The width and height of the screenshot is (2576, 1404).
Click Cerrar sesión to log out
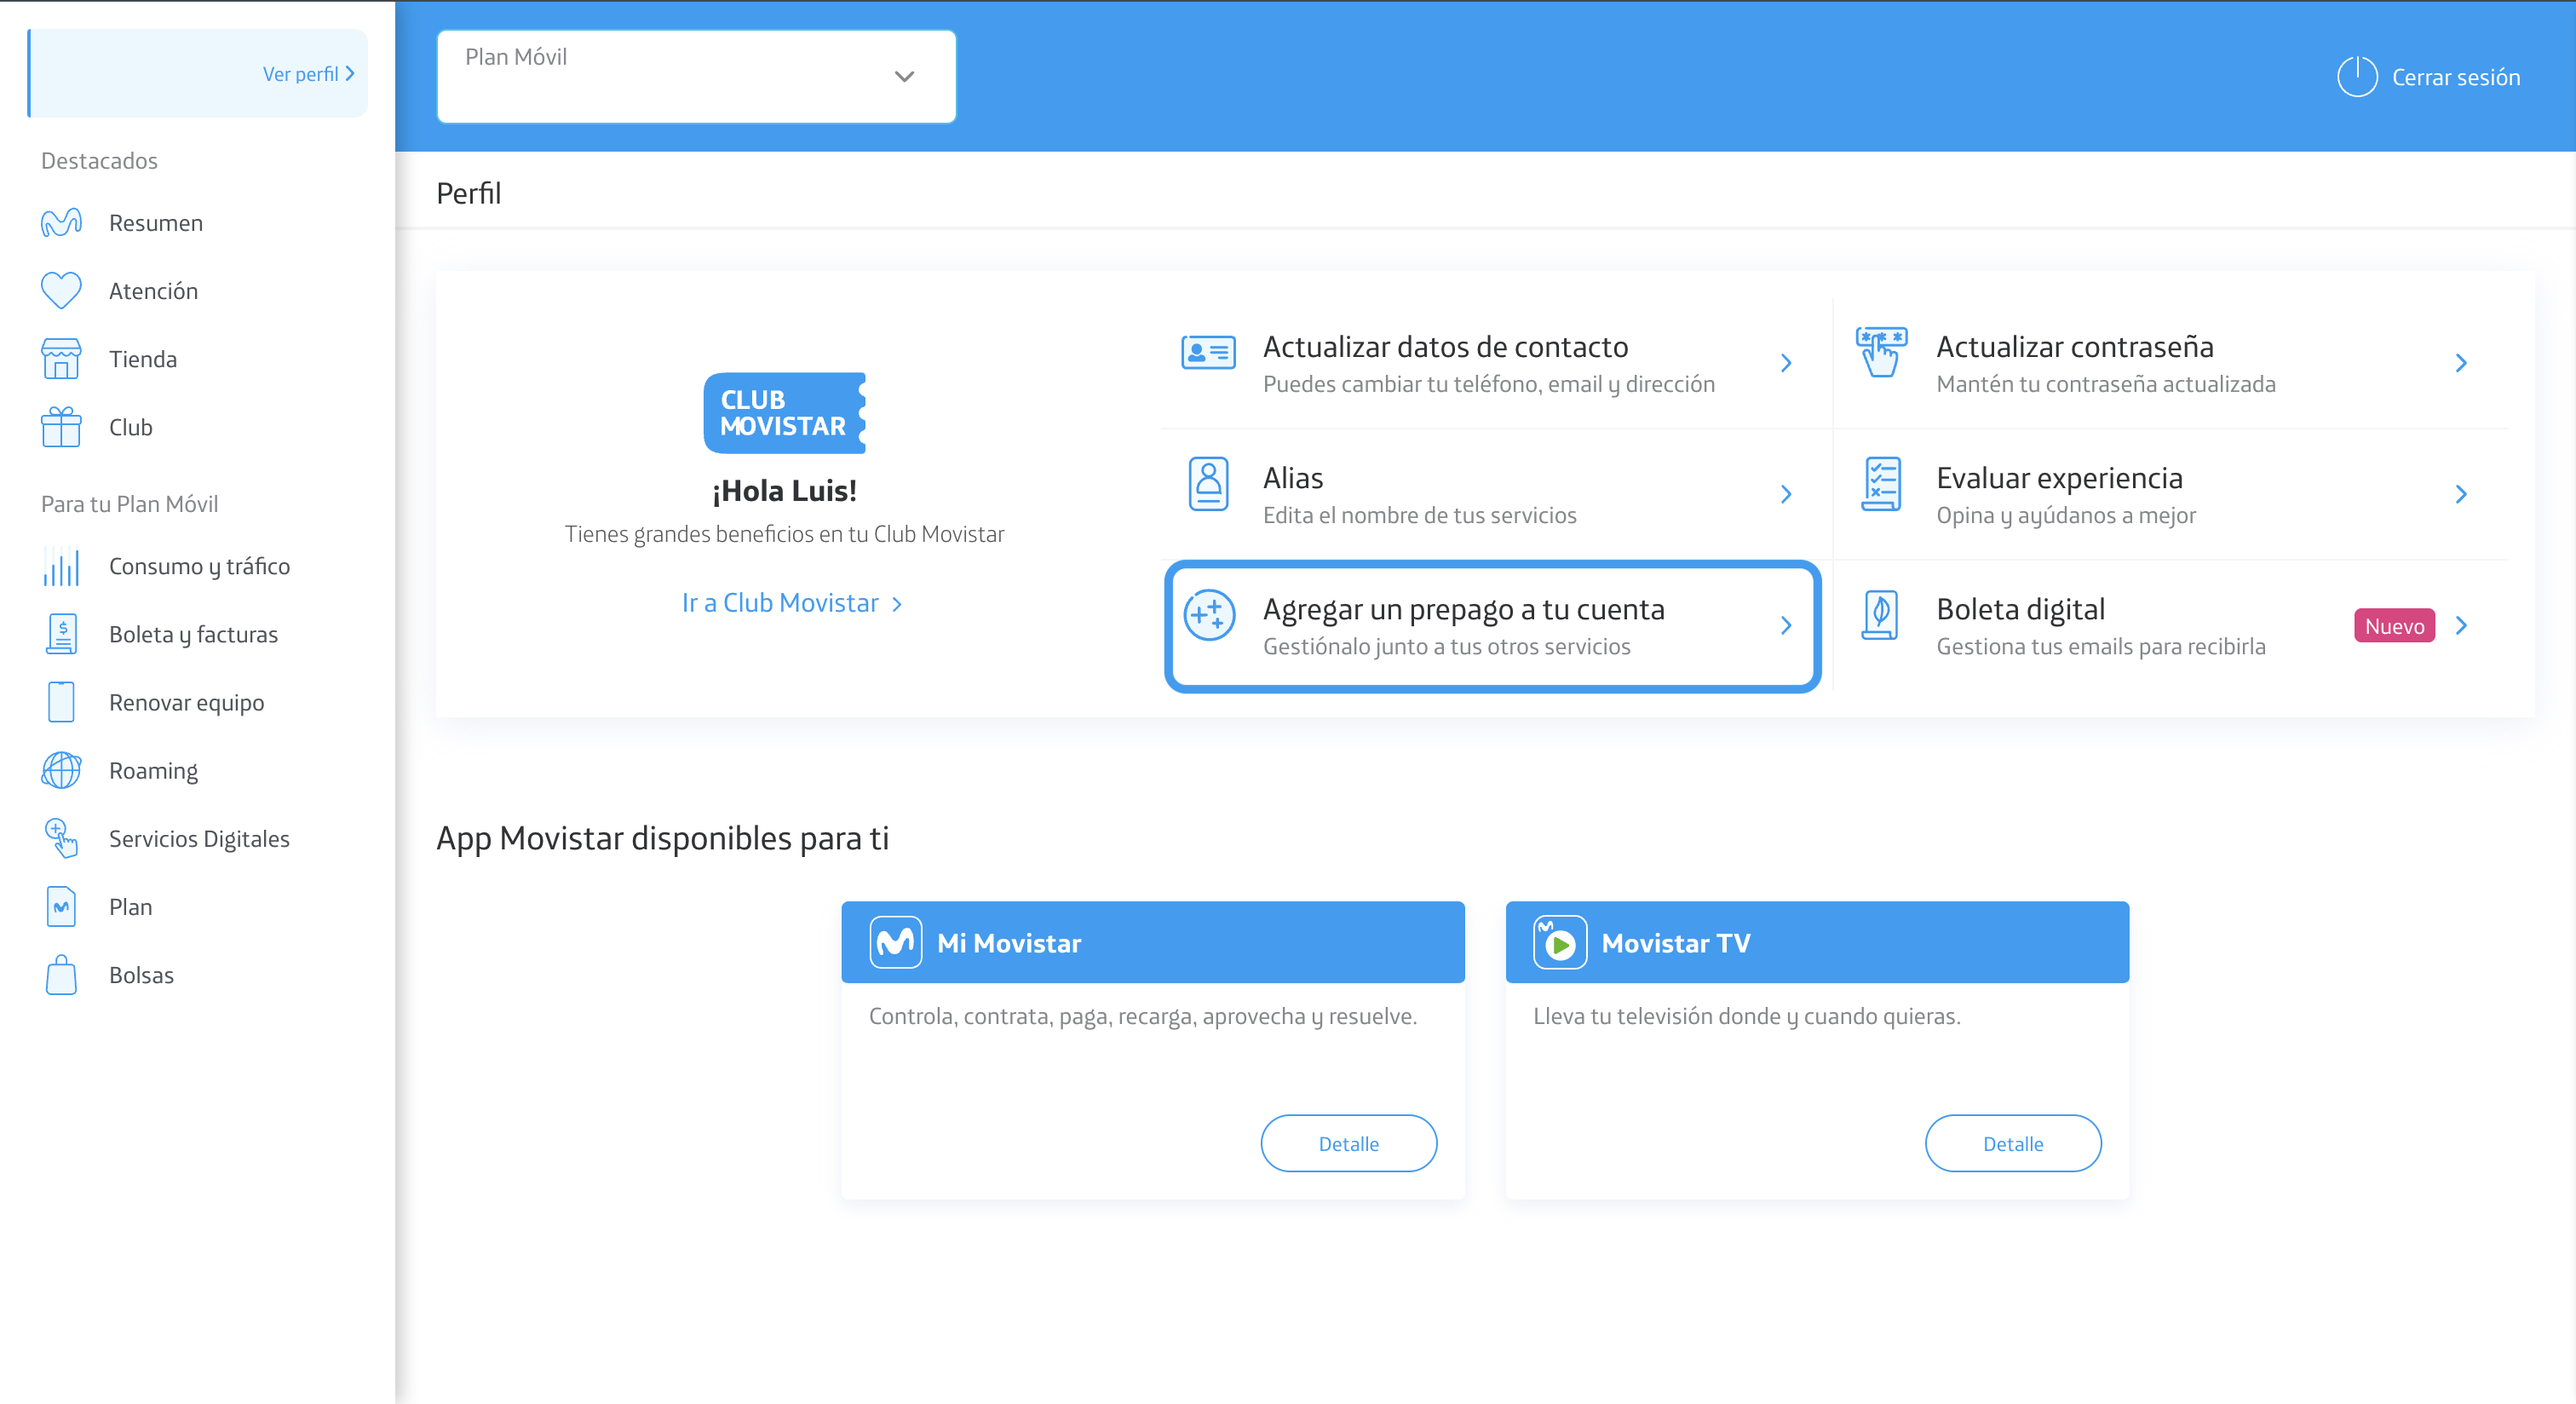coord(2455,77)
